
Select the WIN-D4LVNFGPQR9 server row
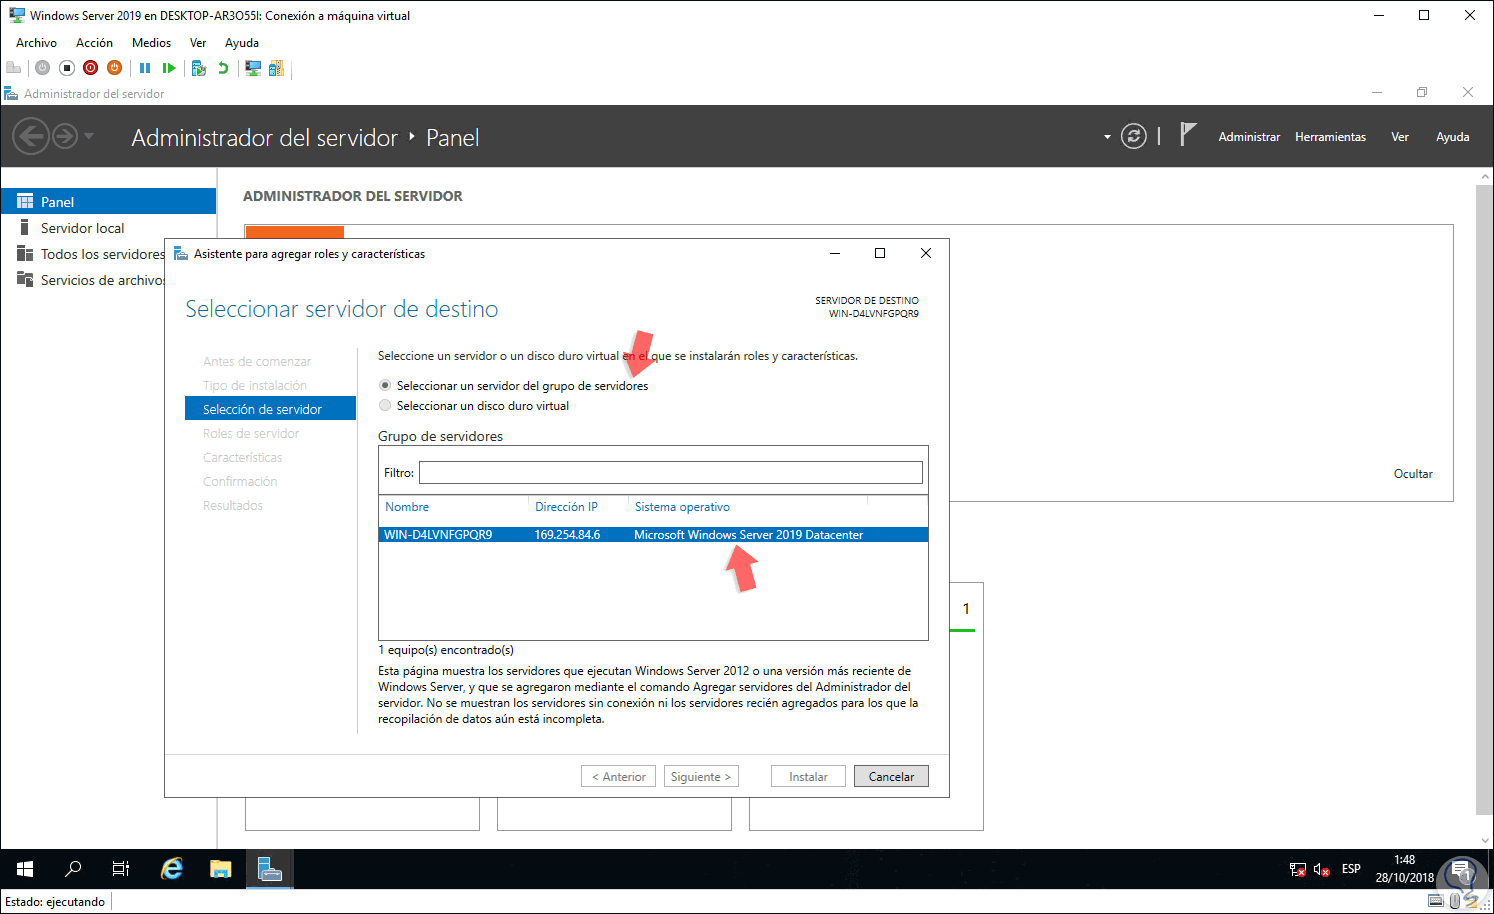653,535
